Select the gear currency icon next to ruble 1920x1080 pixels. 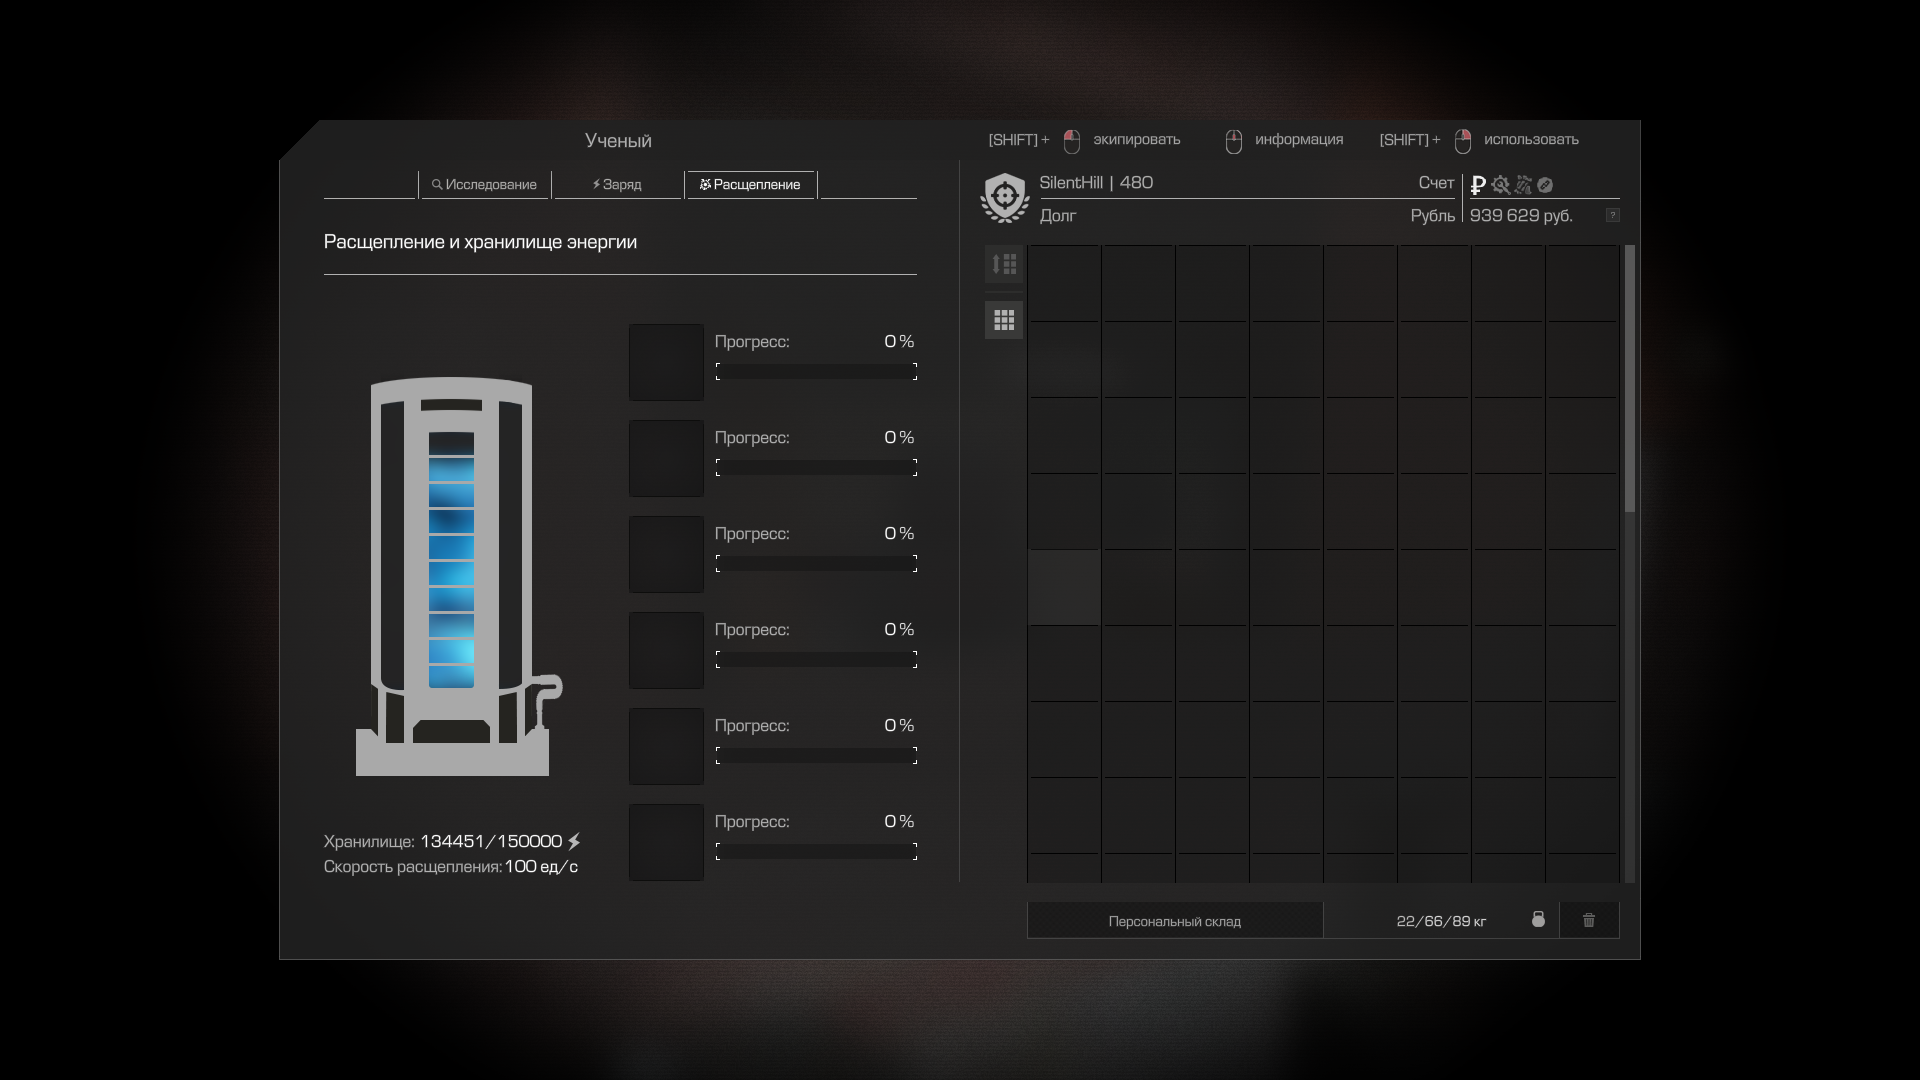point(1500,185)
